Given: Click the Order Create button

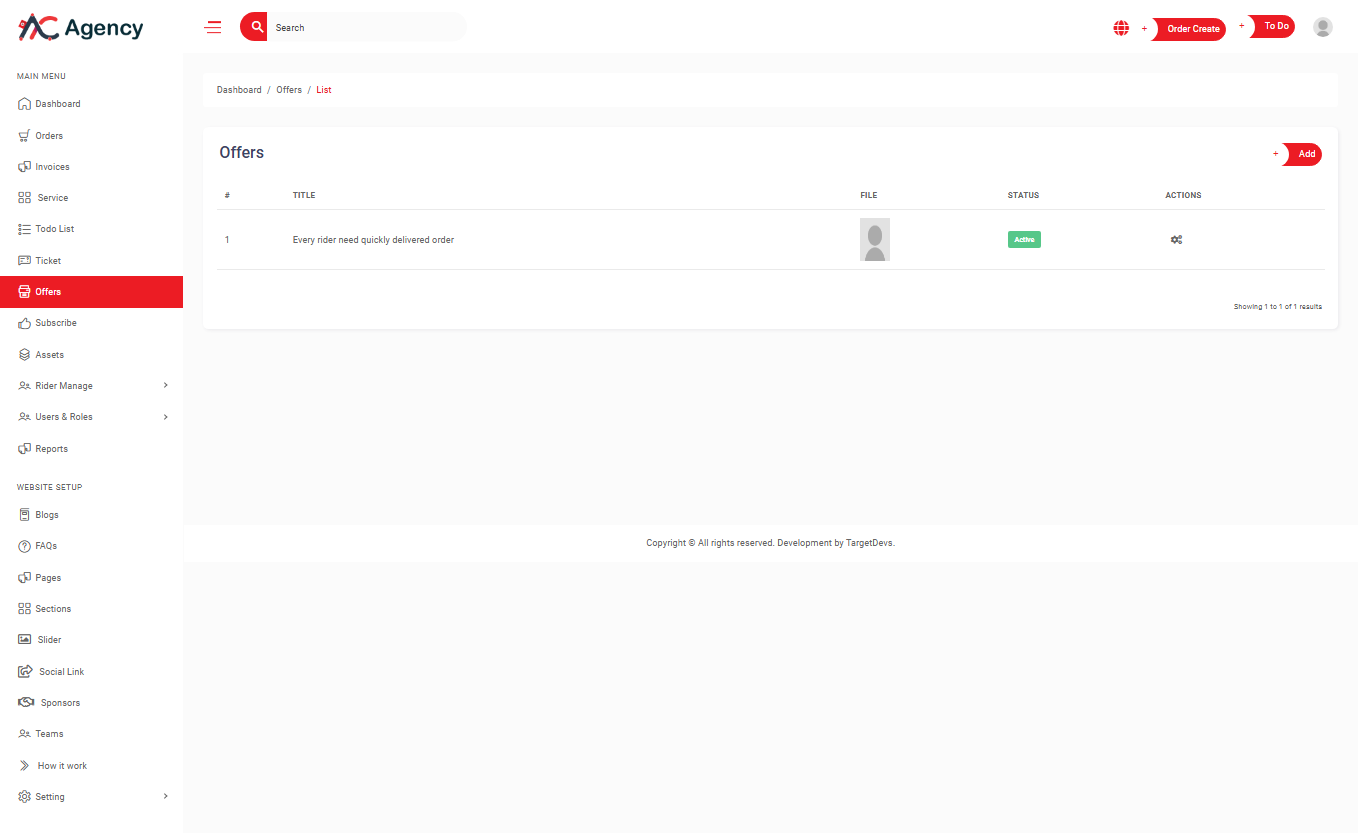Looking at the screenshot, I should [x=1192, y=29].
